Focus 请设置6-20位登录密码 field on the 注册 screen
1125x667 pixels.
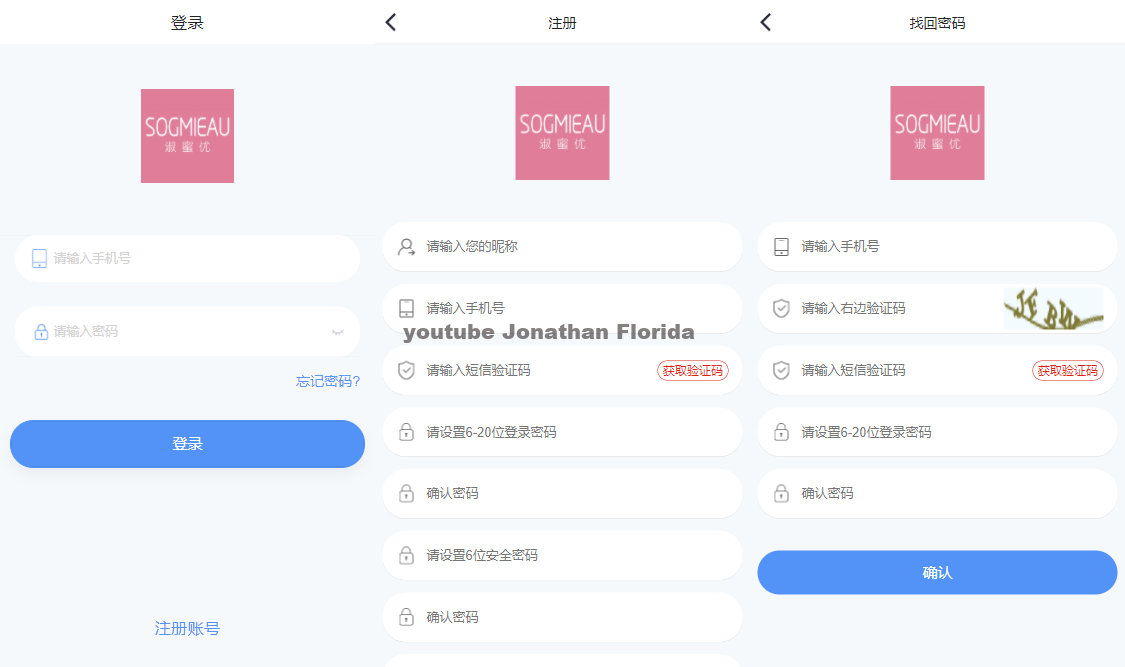click(x=562, y=432)
